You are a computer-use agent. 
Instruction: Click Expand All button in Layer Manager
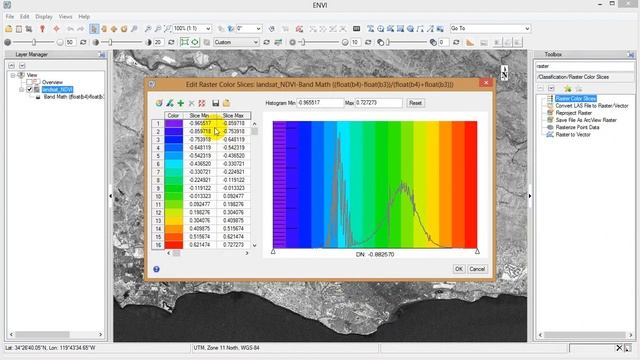tap(22, 66)
